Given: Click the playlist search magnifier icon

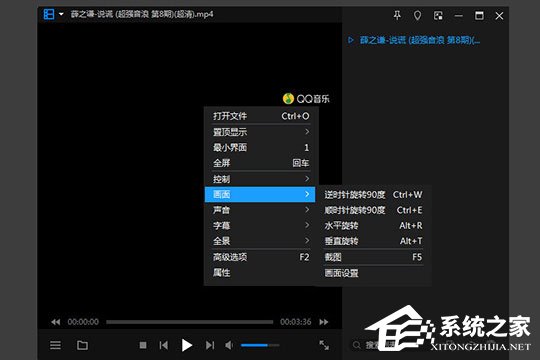Looking at the screenshot, I should [357, 345].
